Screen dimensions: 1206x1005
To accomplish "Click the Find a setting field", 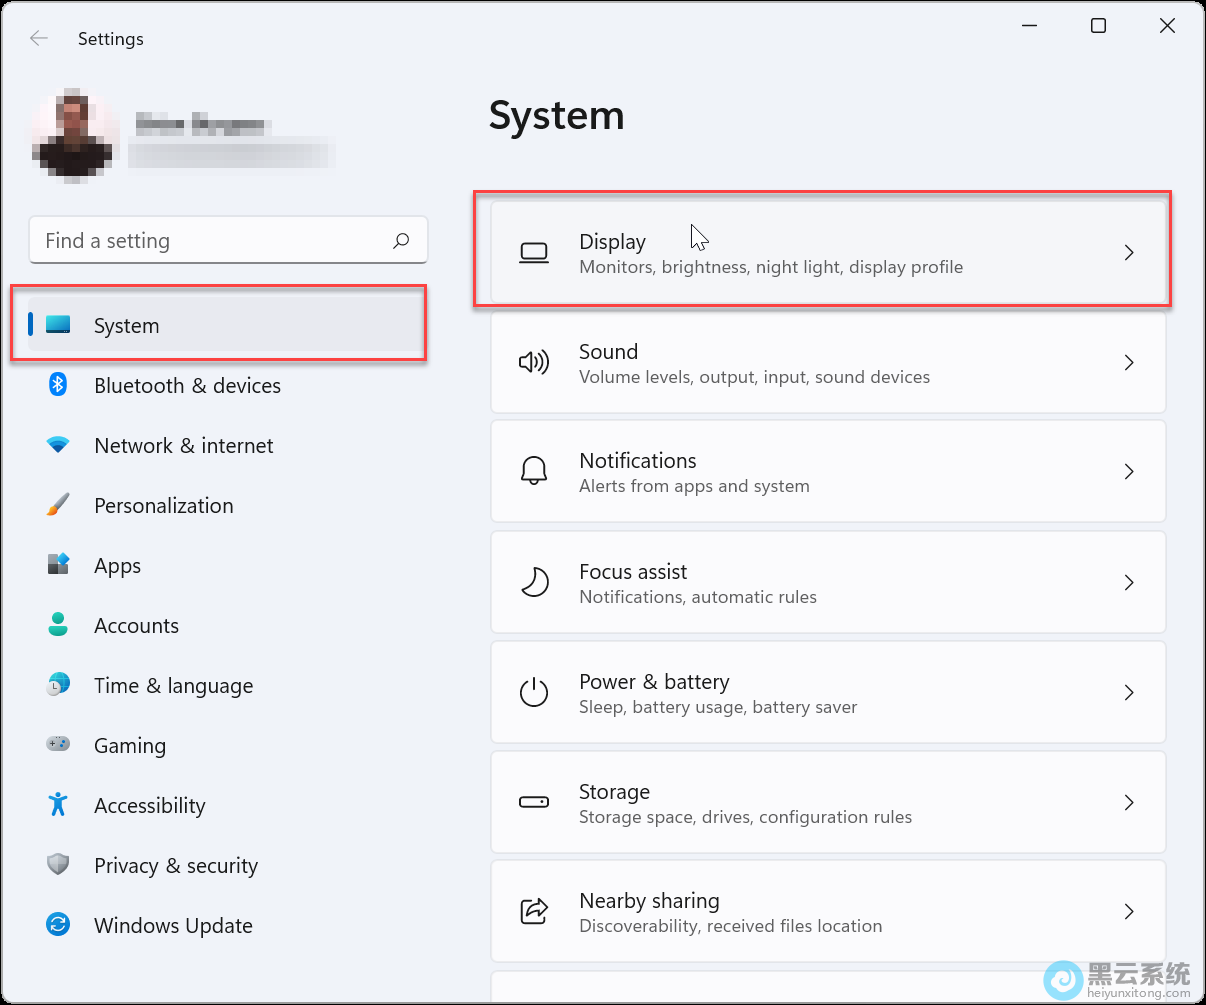I will [210, 241].
